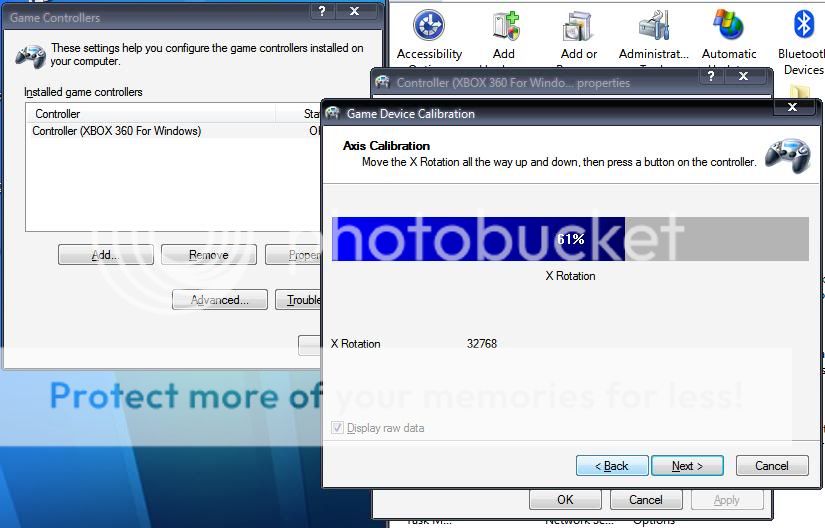Open the Add or Remove Programs icon

coord(578,34)
